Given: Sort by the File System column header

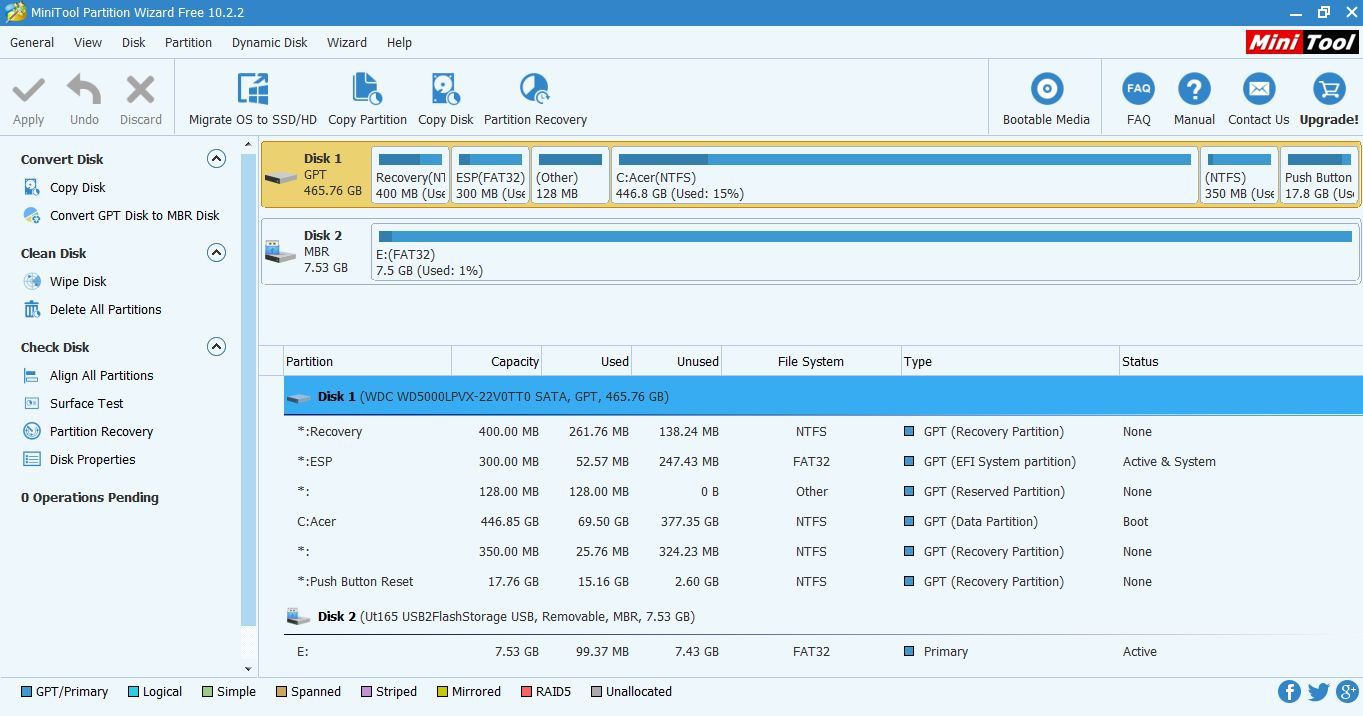Looking at the screenshot, I should click(x=811, y=361).
